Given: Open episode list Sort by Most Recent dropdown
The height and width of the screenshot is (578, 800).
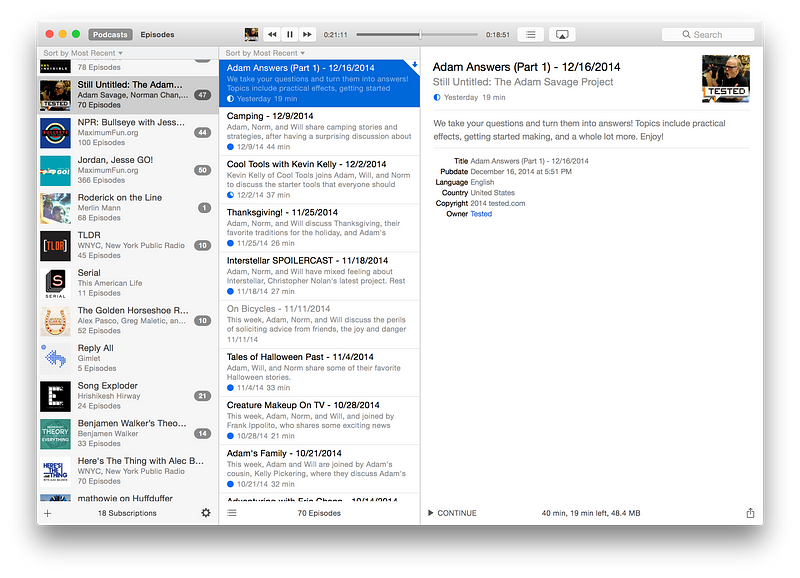Looking at the screenshot, I should (265, 53).
